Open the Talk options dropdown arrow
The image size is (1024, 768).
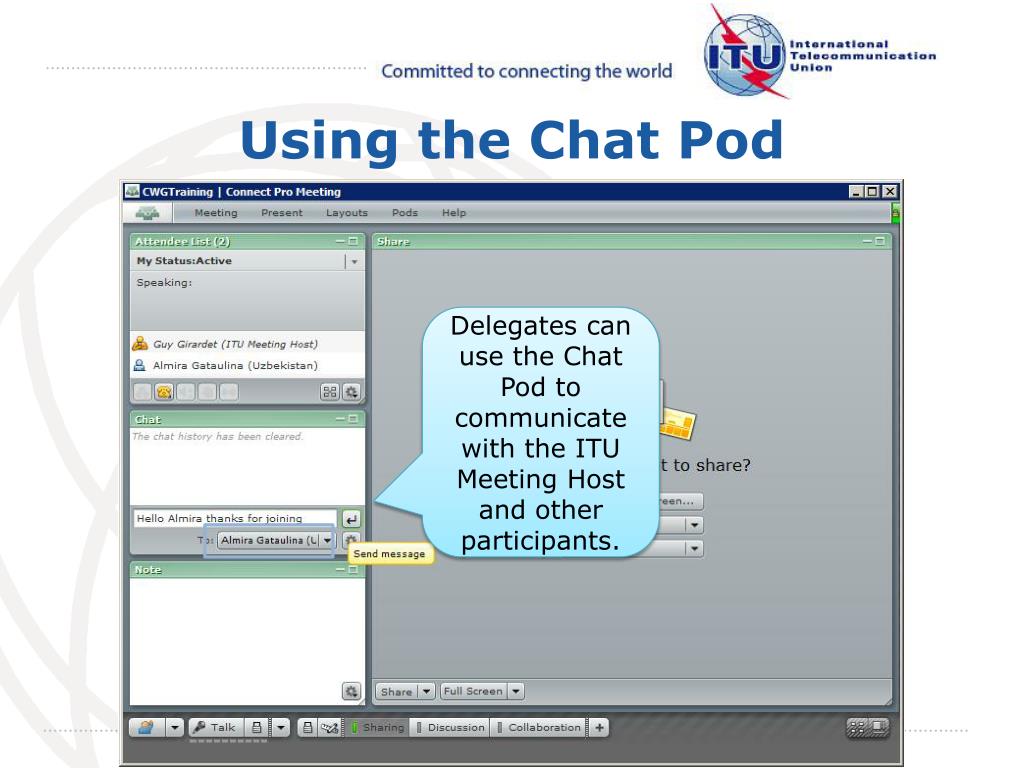click(281, 727)
